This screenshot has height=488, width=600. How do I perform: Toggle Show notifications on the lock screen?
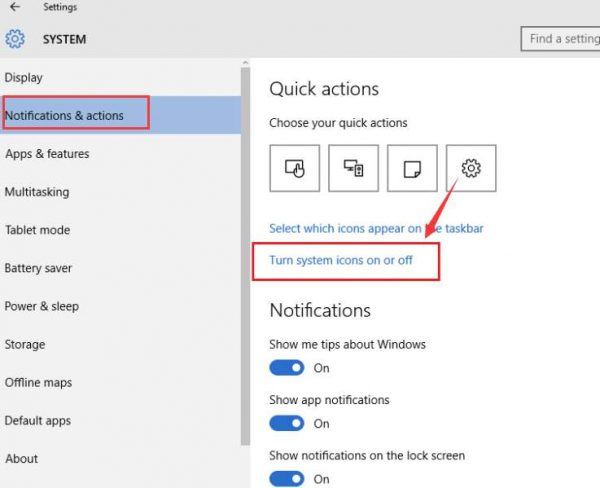(287, 479)
